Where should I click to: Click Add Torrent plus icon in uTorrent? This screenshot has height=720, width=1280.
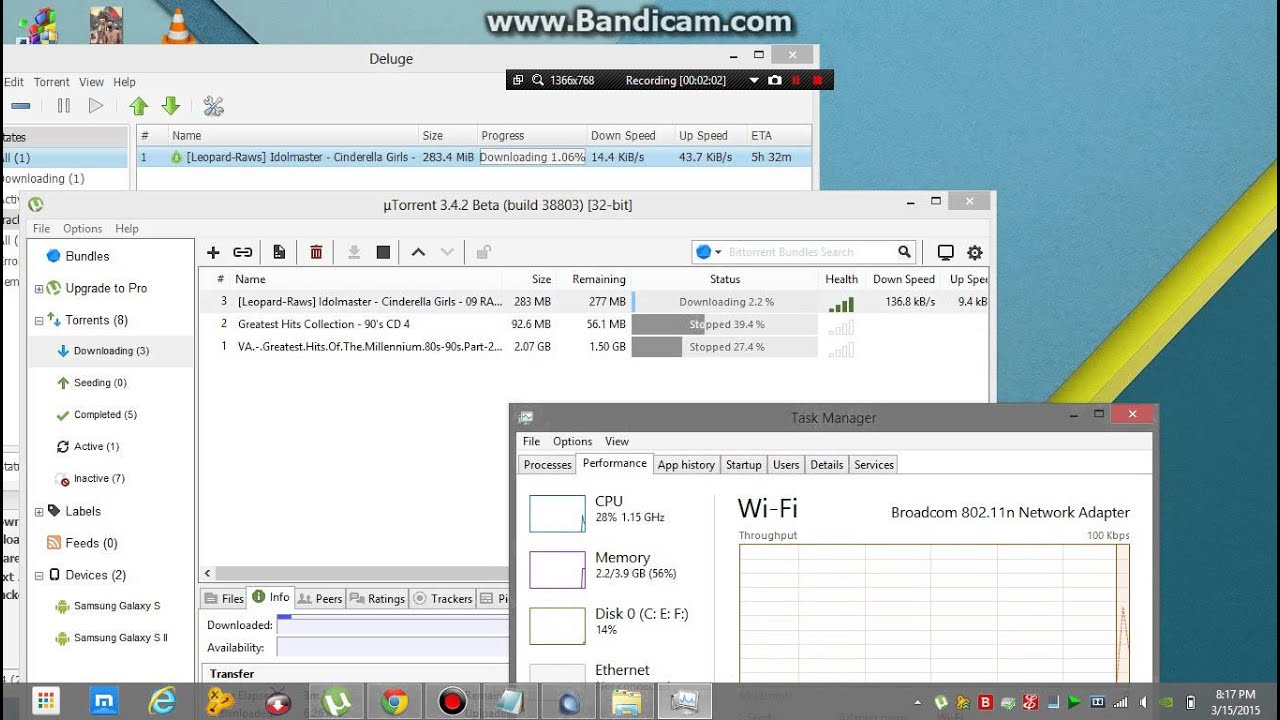(213, 252)
